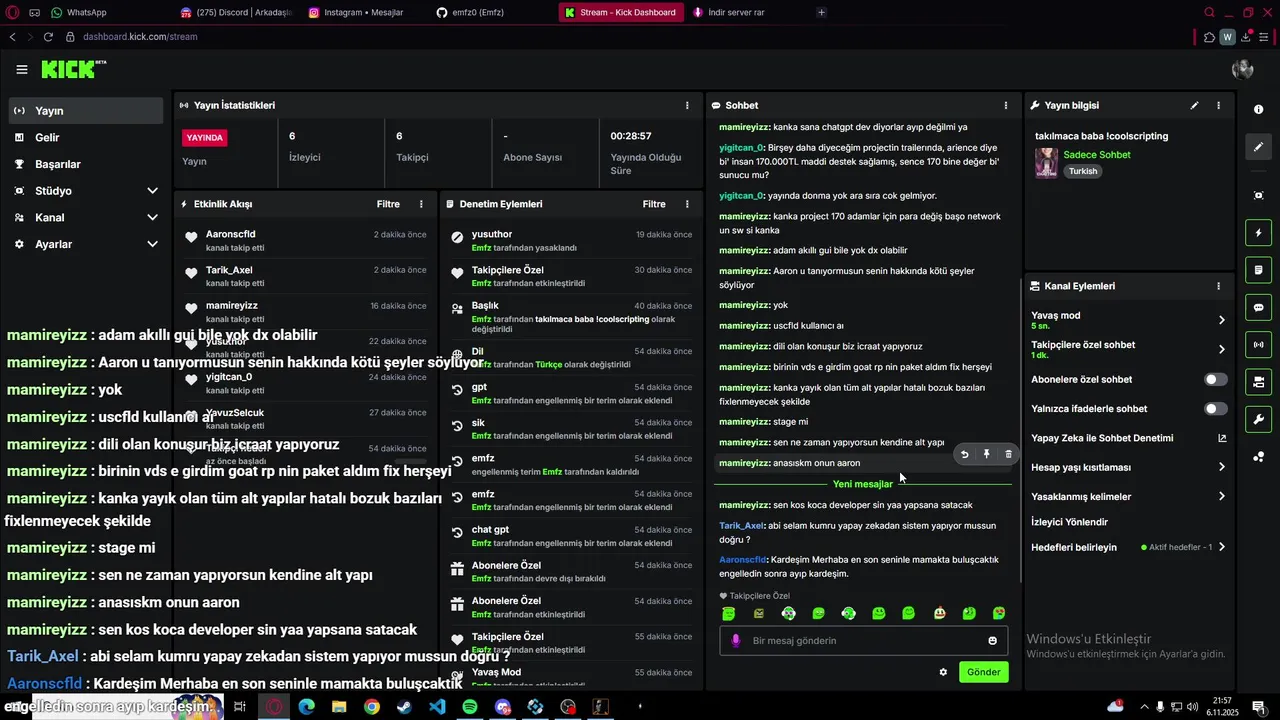
Task: Focus the Bir mesaj gönderin chat input
Action: click(x=863, y=641)
